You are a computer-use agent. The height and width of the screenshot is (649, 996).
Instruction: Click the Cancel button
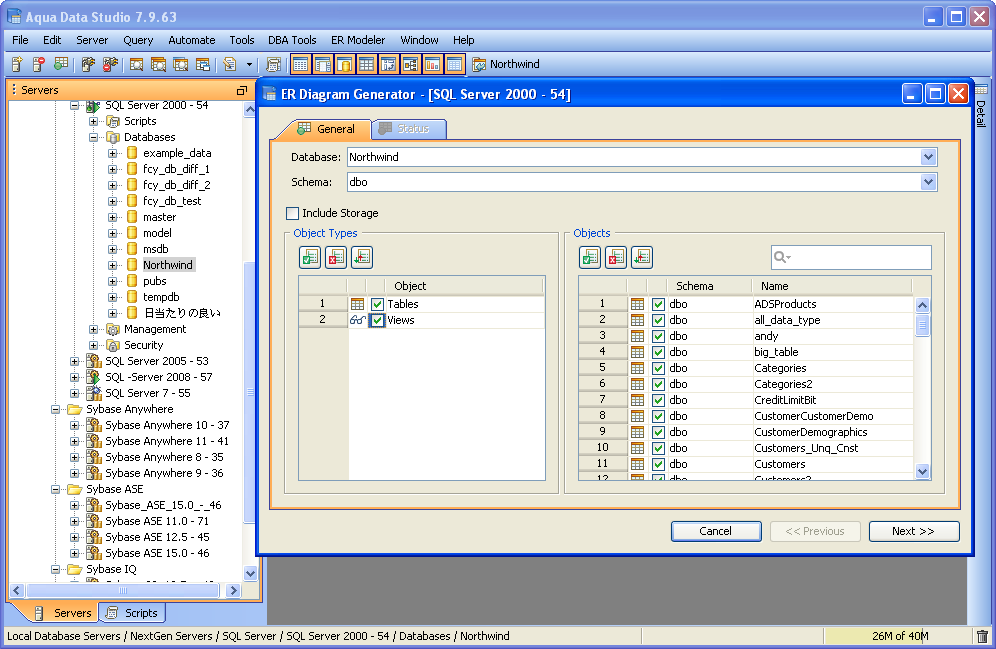coord(716,531)
